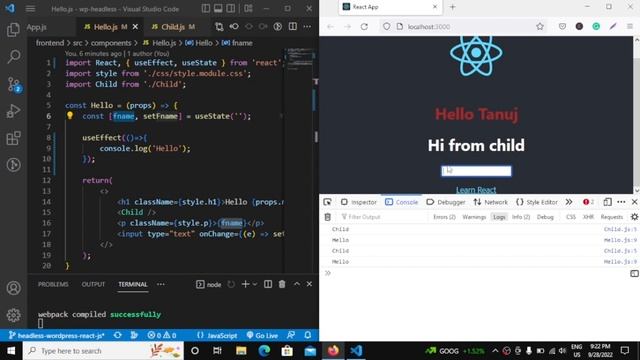The image size is (640, 360).
Task: Toggle responsive design mode icon
Action: coord(607,202)
